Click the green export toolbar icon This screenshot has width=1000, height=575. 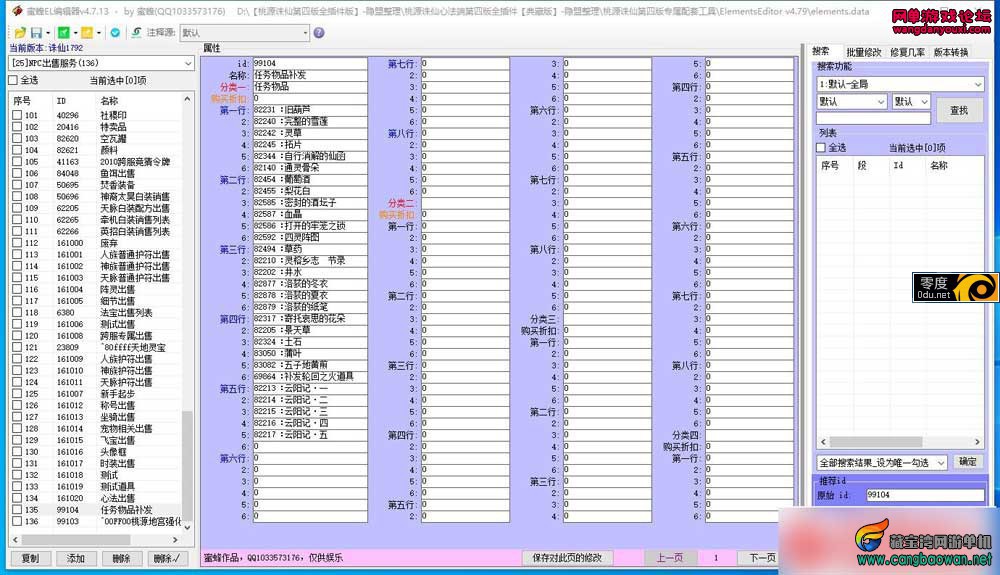(63, 33)
